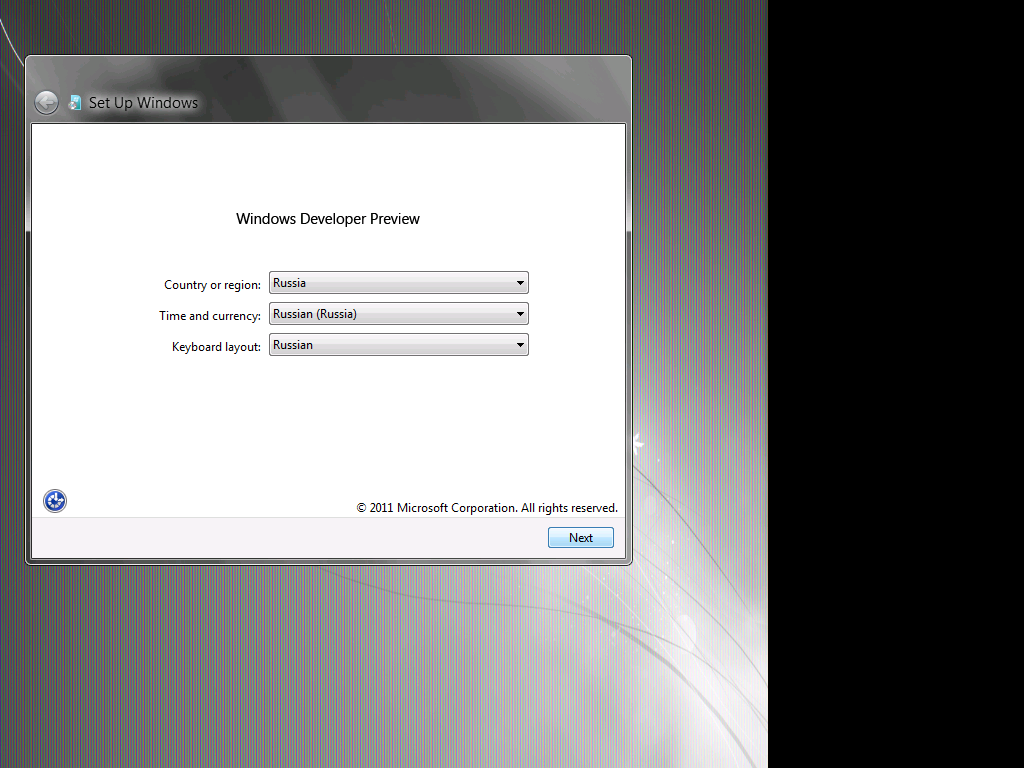The width and height of the screenshot is (1024, 768).
Task: Click the "Keyboard layout:" label
Action: click(x=216, y=347)
